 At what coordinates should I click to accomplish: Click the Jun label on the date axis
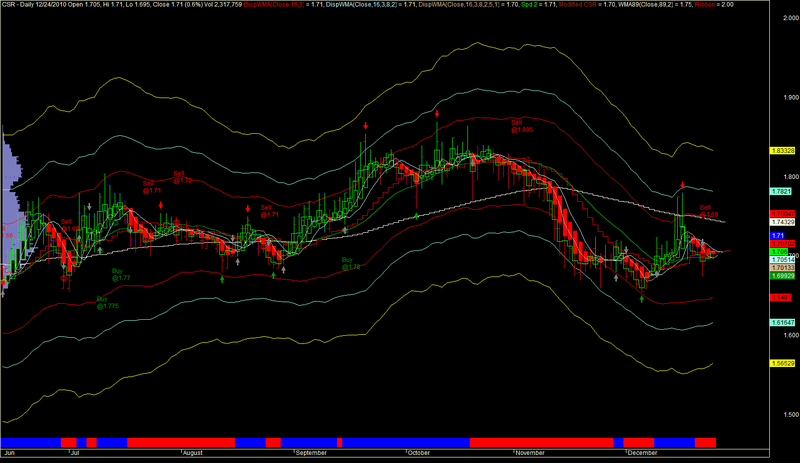(x=9, y=453)
